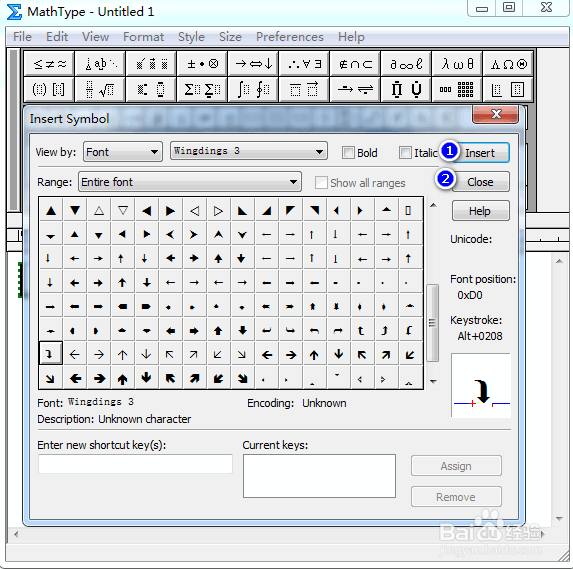Image resolution: width=573 pixels, height=570 pixels.
Task: Open the labeled arrow templates palette
Action: 356,90
